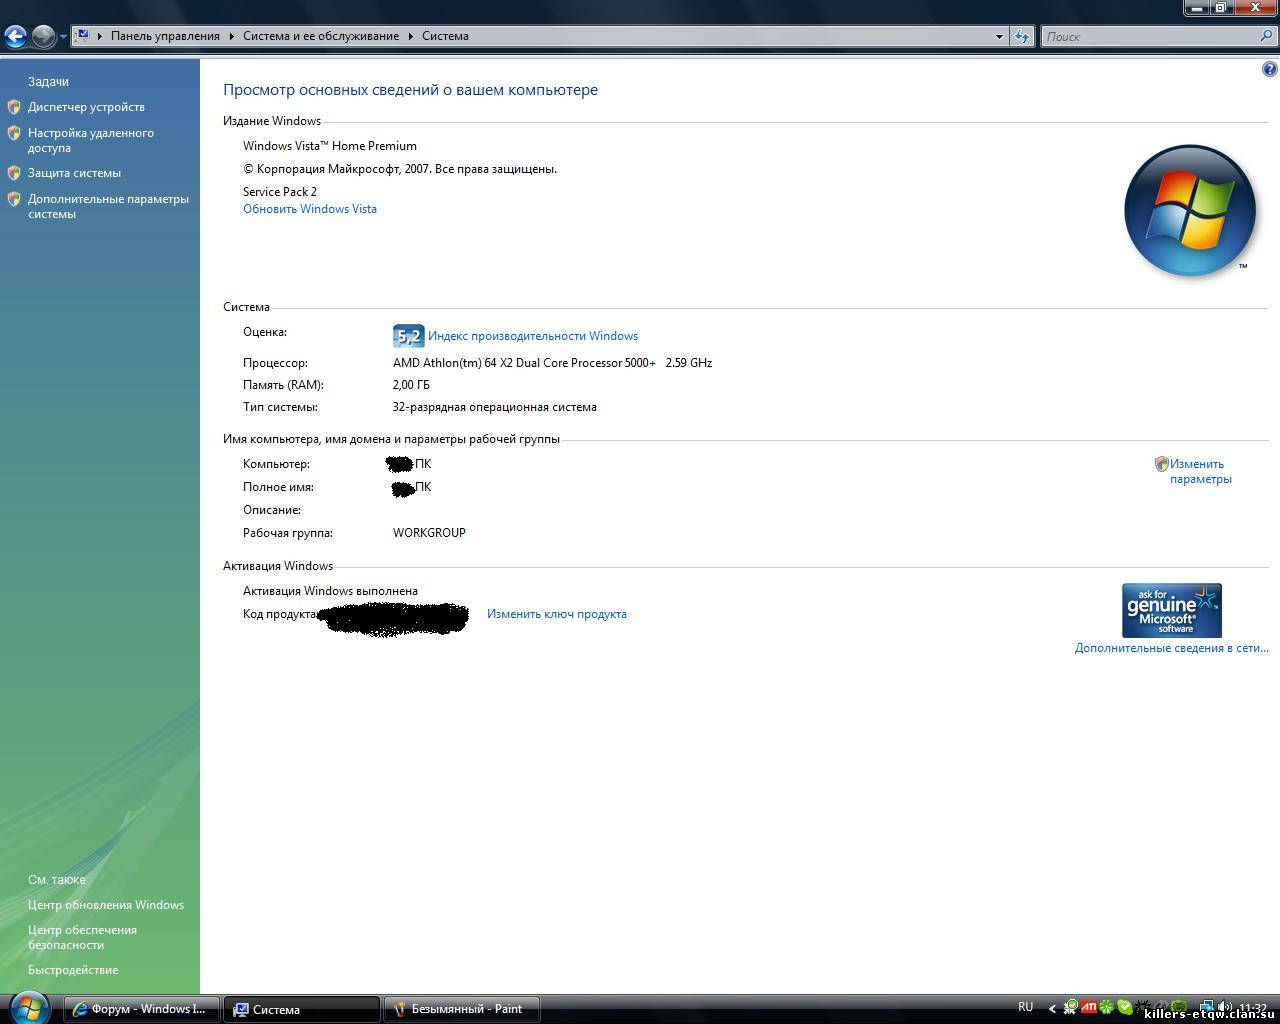Select the Windows Vista Home Premium text
The height and width of the screenshot is (1024, 1280).
330,146
